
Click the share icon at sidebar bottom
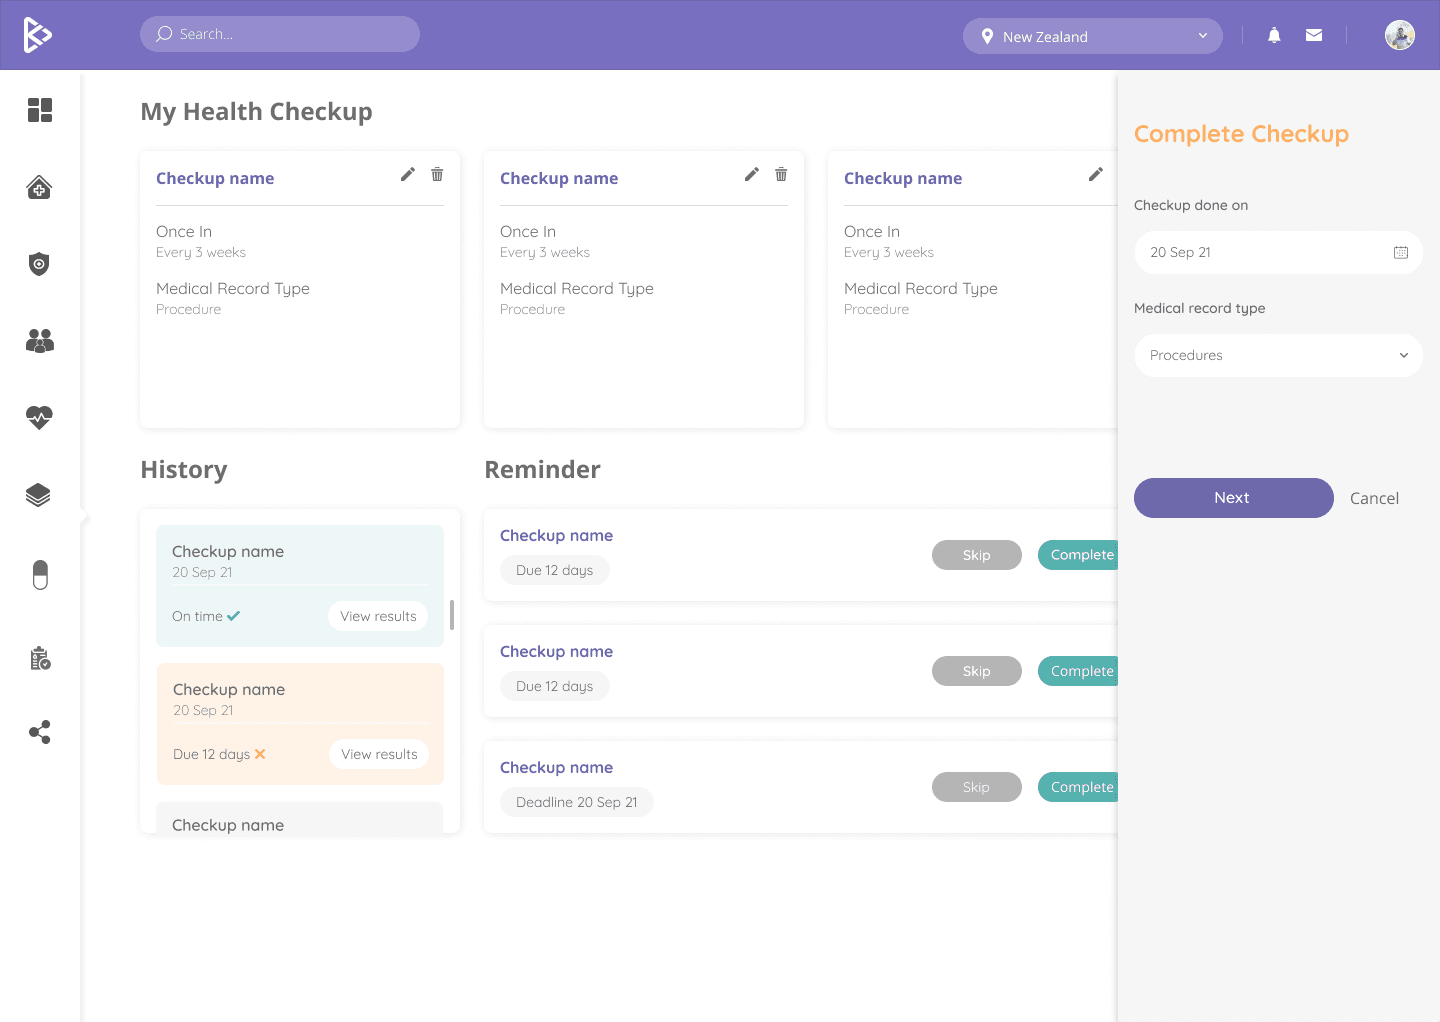pyautogui.click(x=39, y=732)
